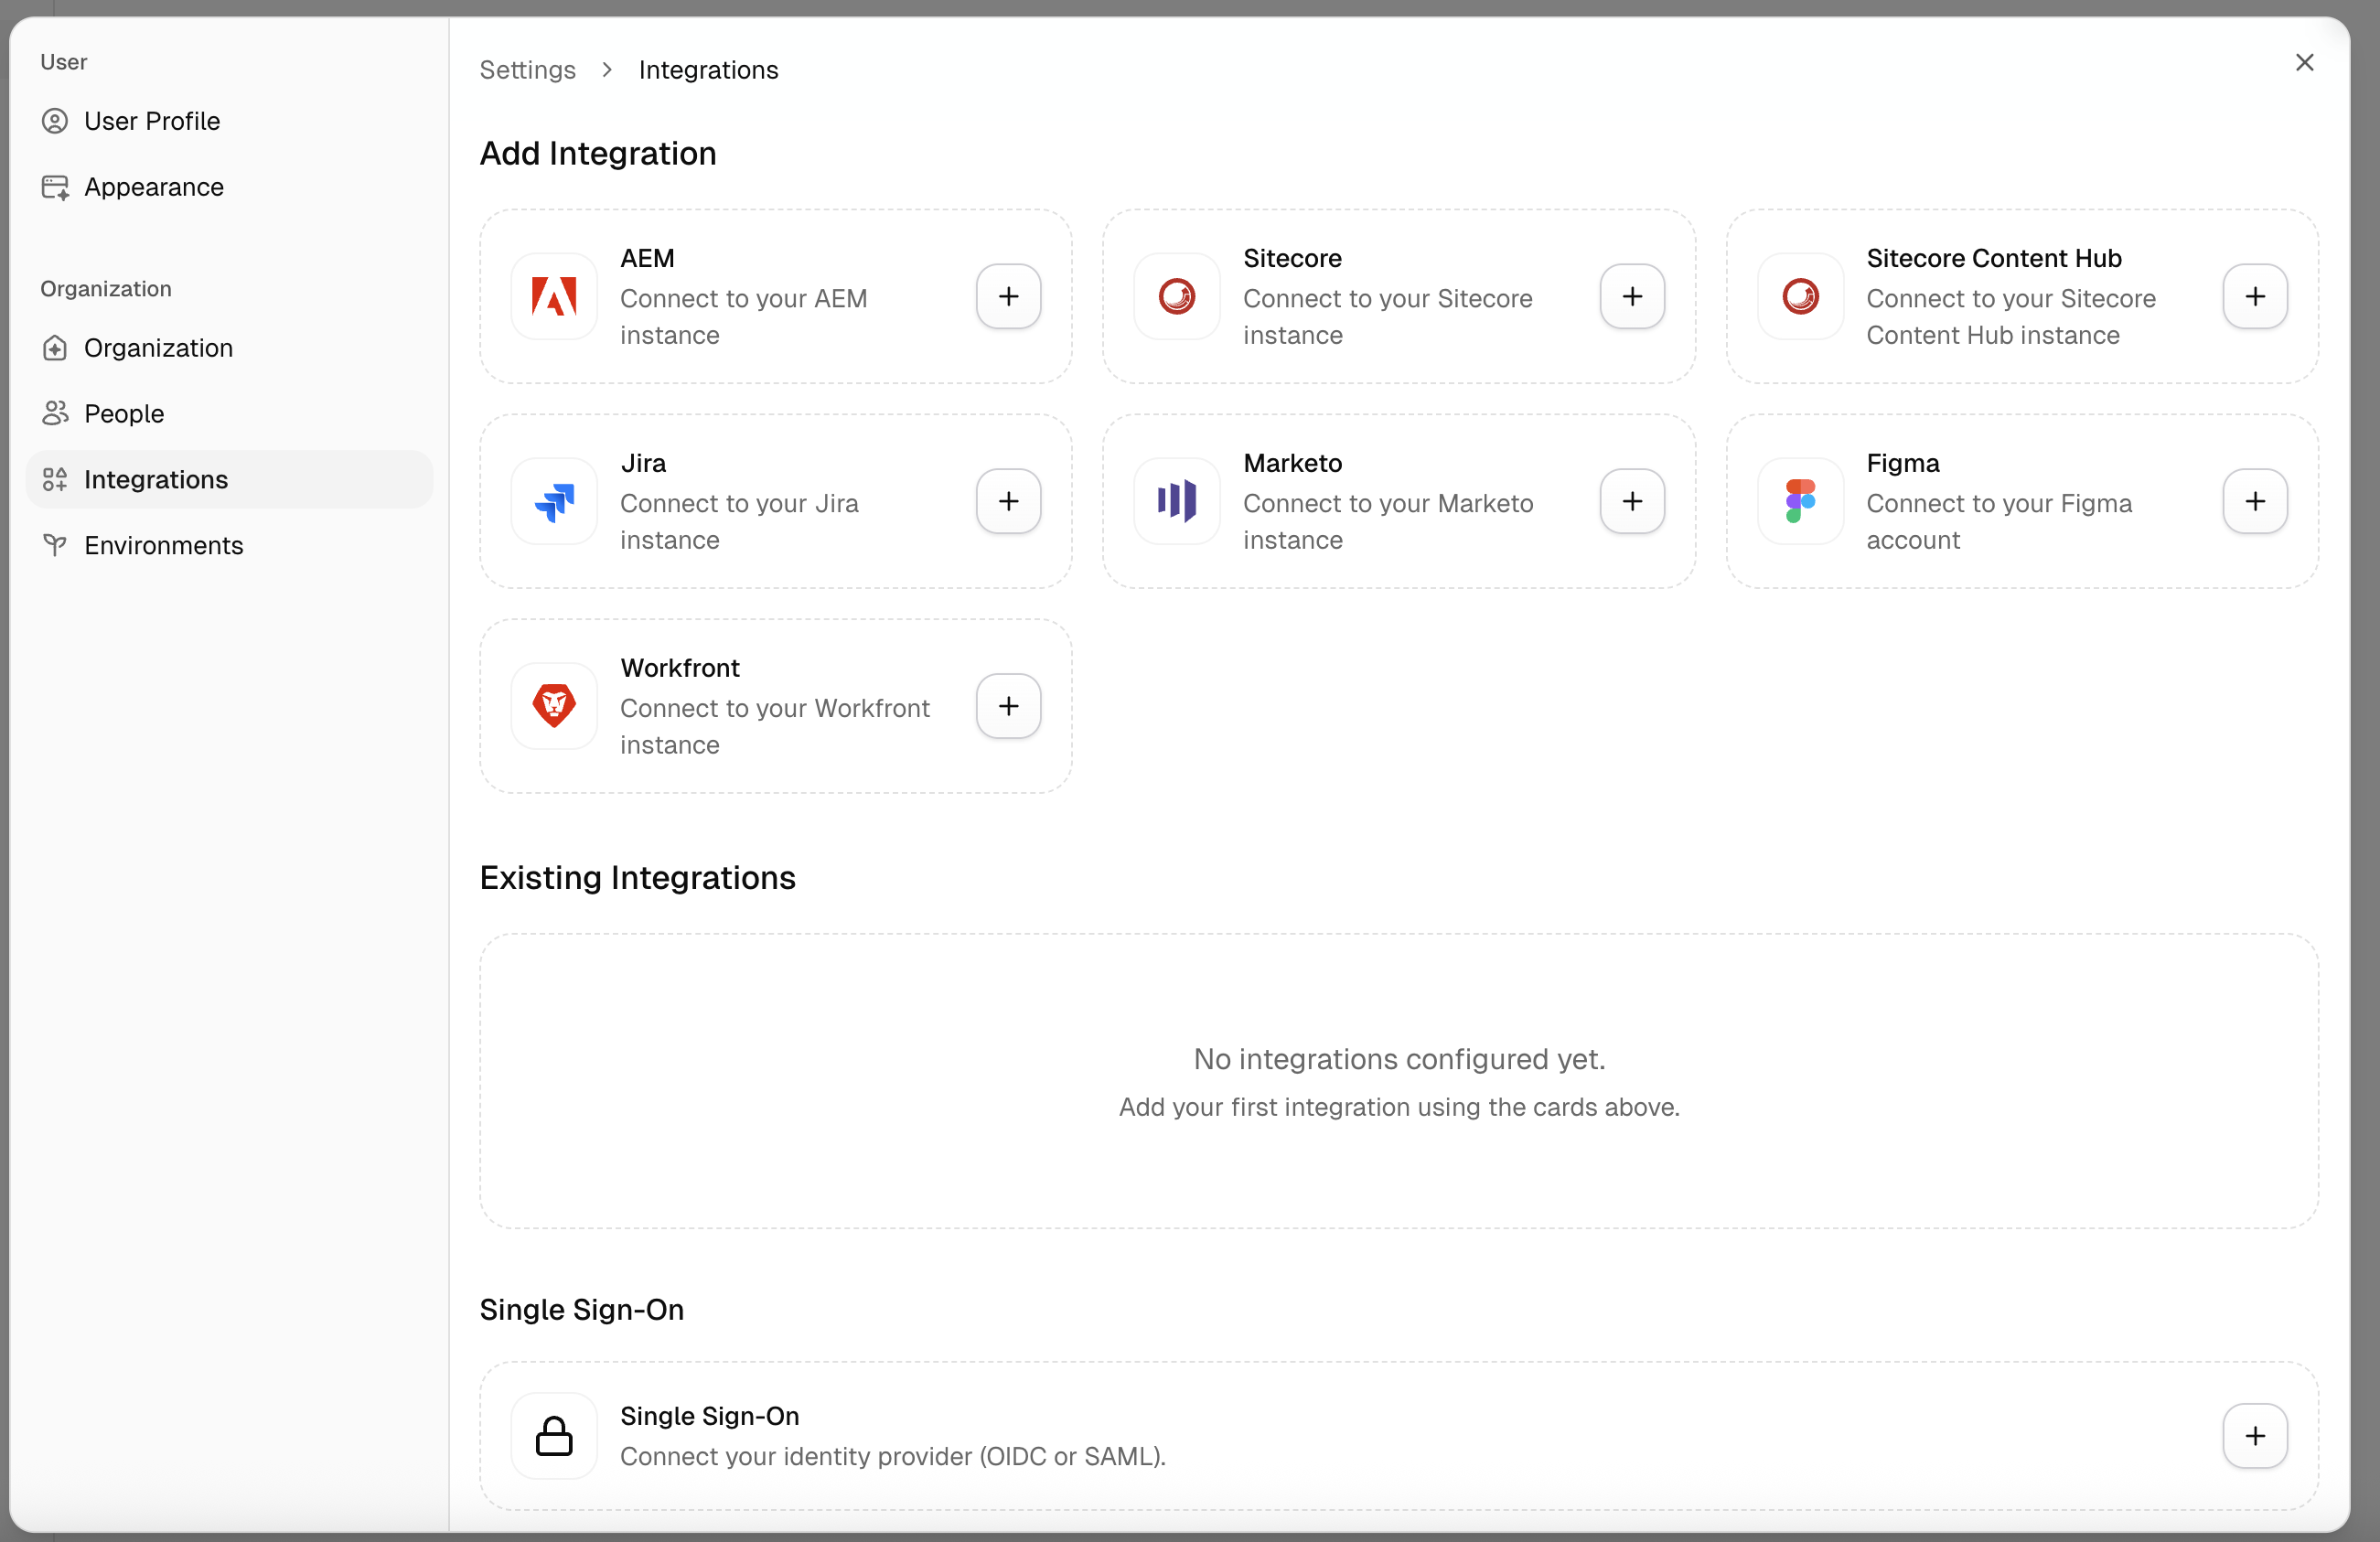Click the AEM Adobe logo icon
Image resolution: width=2380 pixels, height=1542 pixels.
point(554,296)
